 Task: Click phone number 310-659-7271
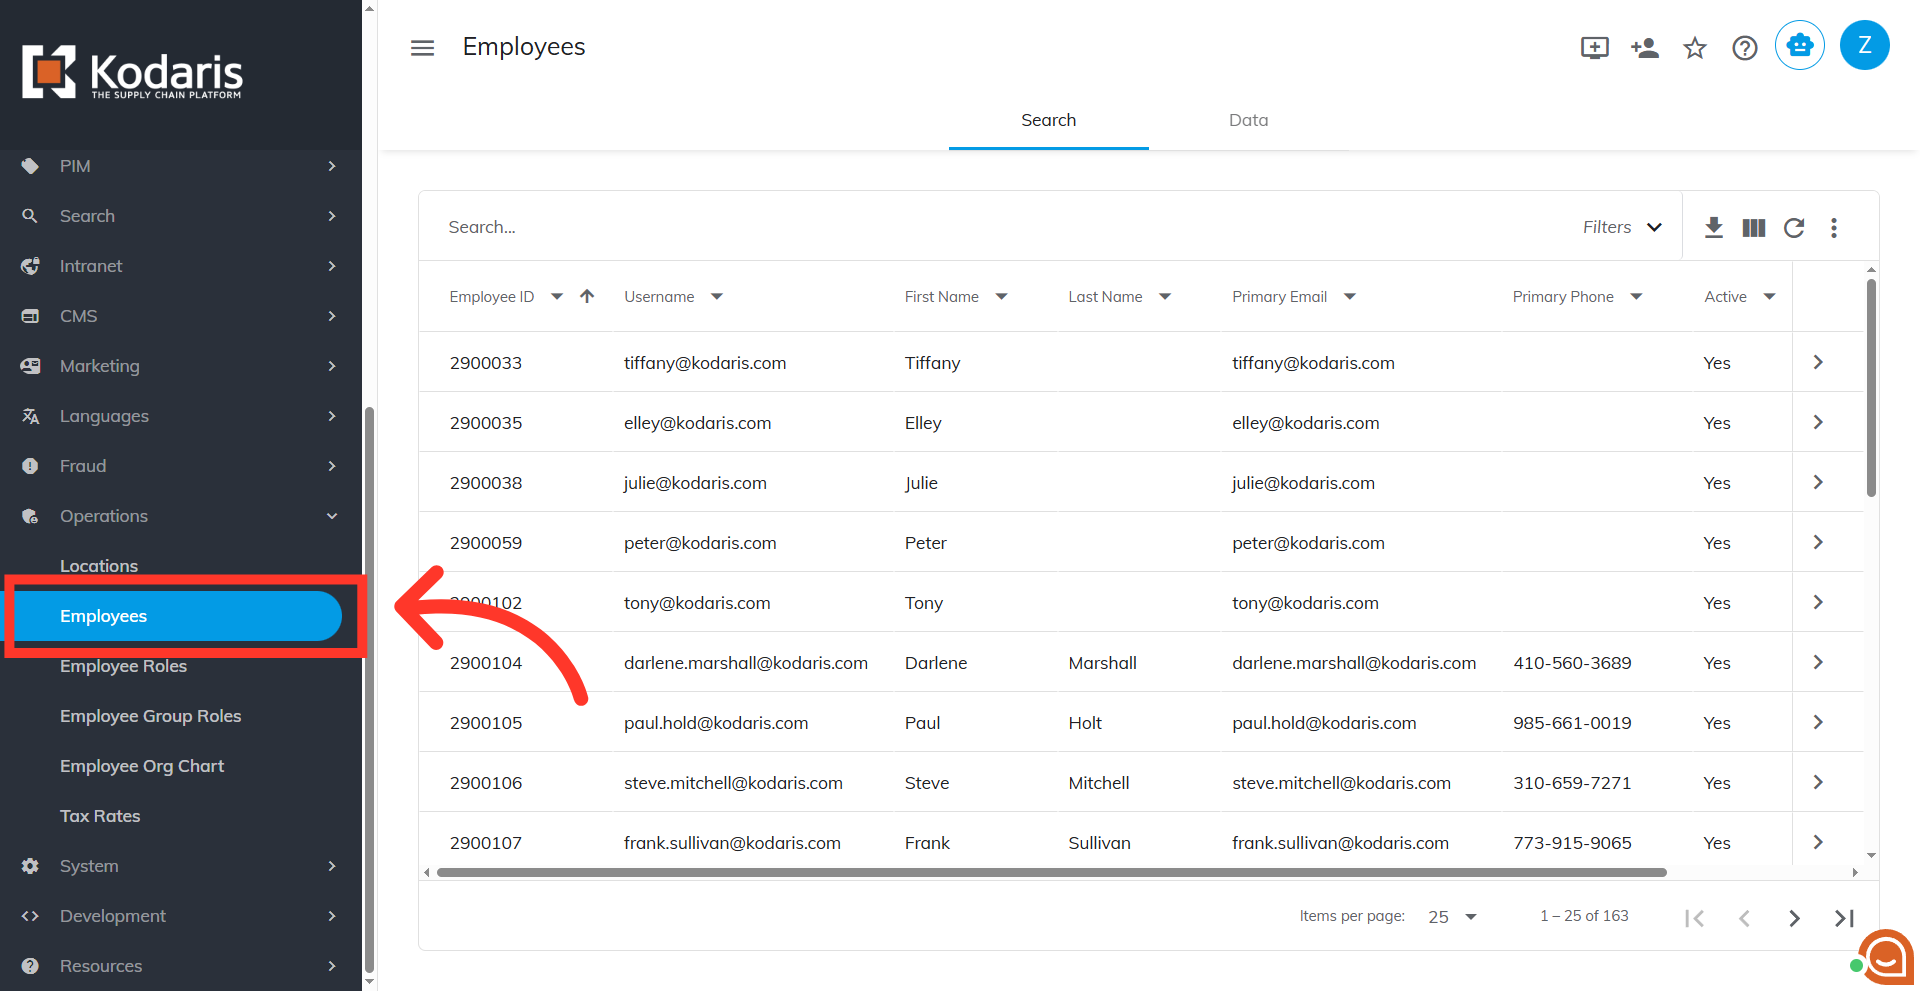pyautogui.click(x=1572, y=783)
